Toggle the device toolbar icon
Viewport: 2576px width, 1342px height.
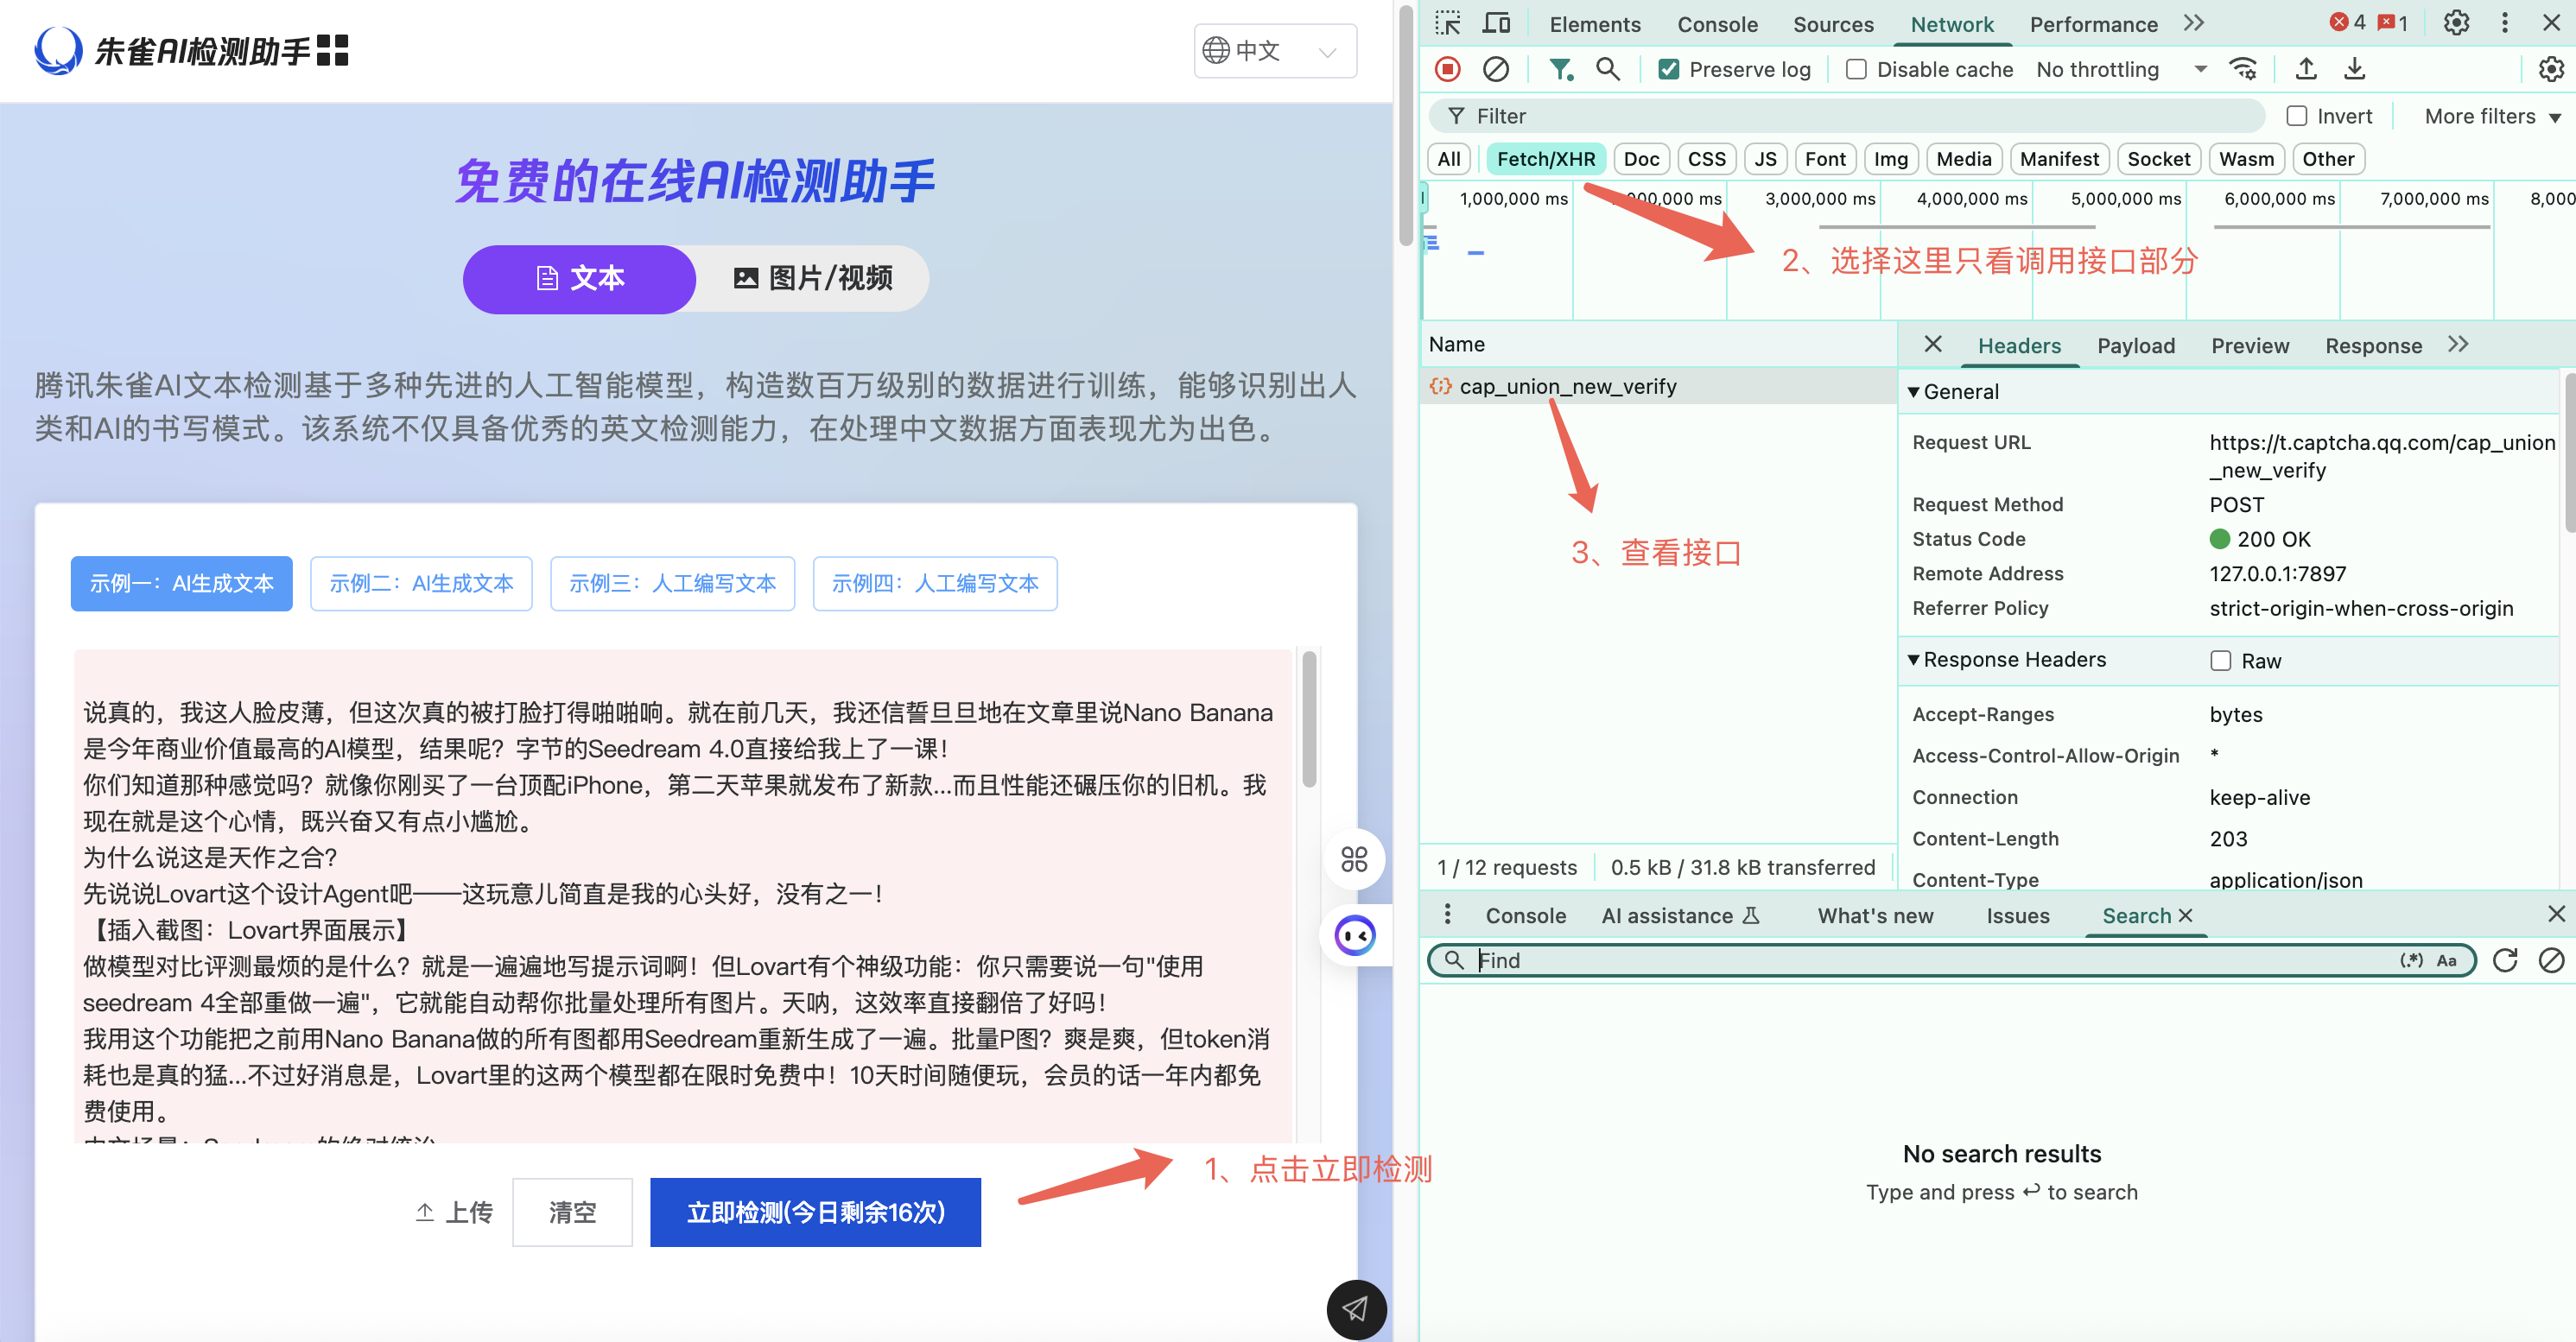1496,23
